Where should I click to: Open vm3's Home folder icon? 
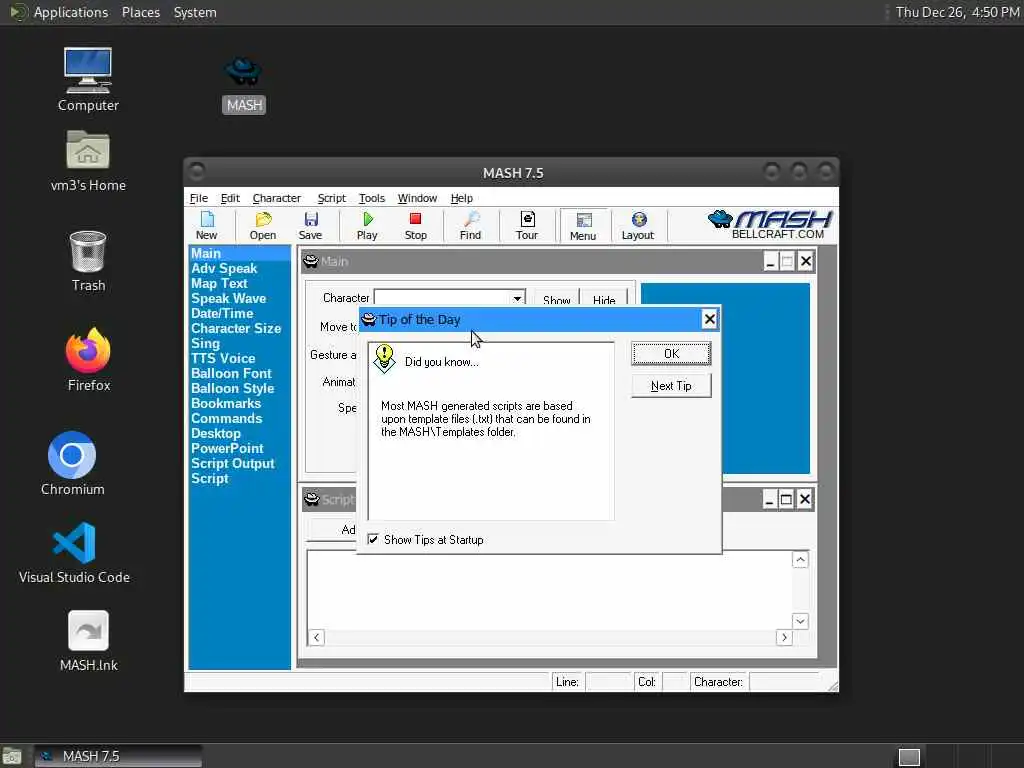88,161
